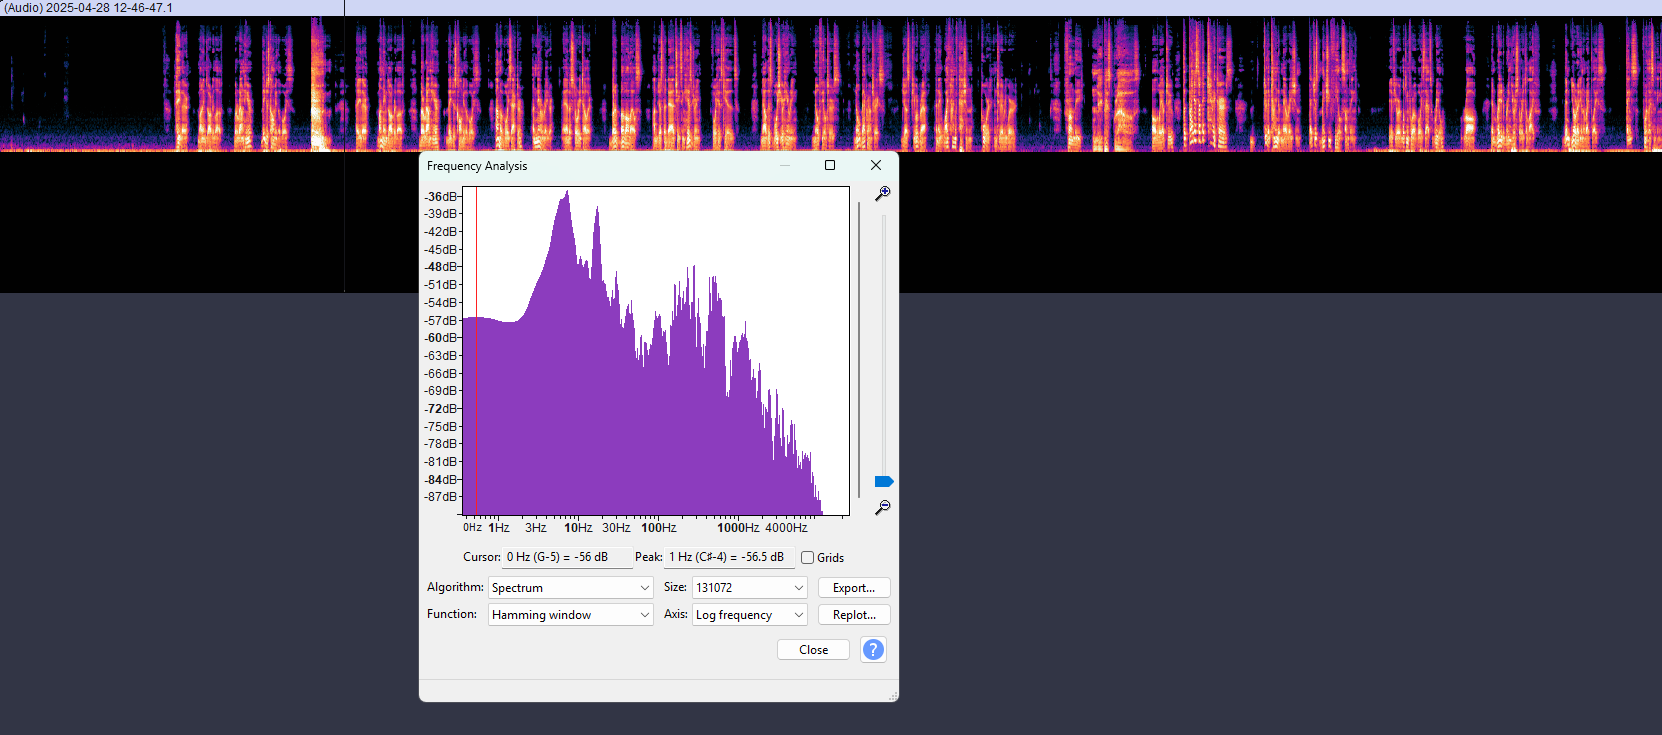Click the Peak readout field
1662x735 pixels.
pyautogui.click(x=729, y=557)
